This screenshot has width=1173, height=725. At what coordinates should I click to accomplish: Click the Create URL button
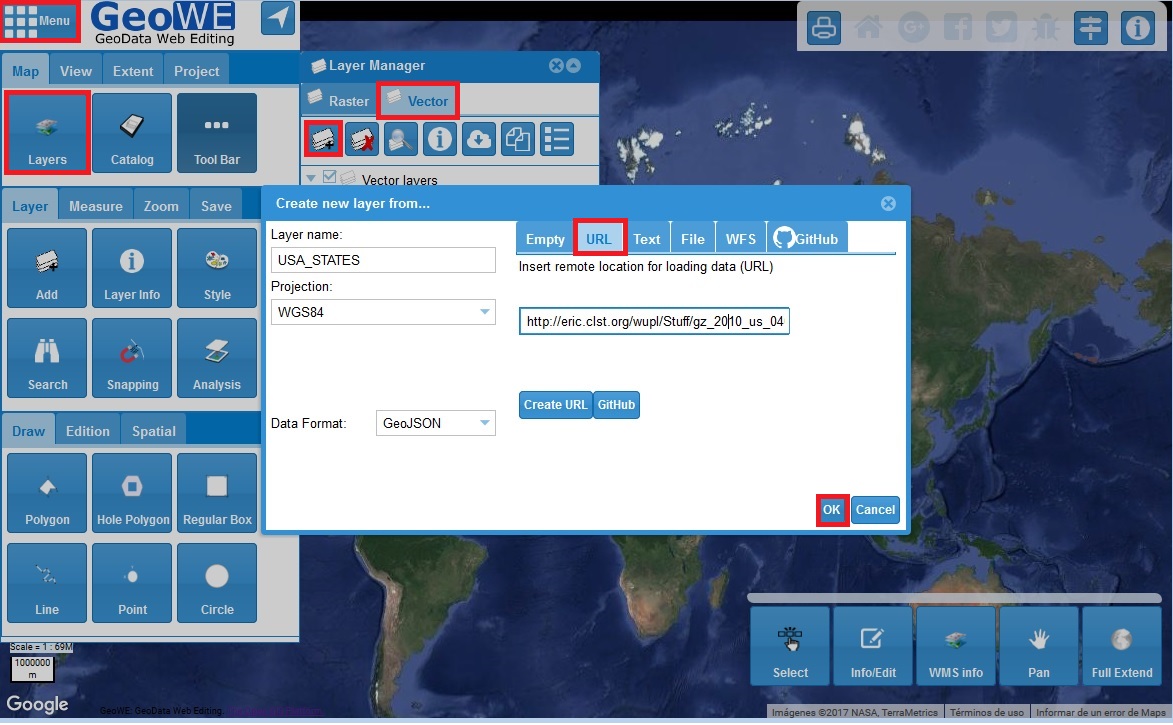pyautogui.click(x=554, y=405)
